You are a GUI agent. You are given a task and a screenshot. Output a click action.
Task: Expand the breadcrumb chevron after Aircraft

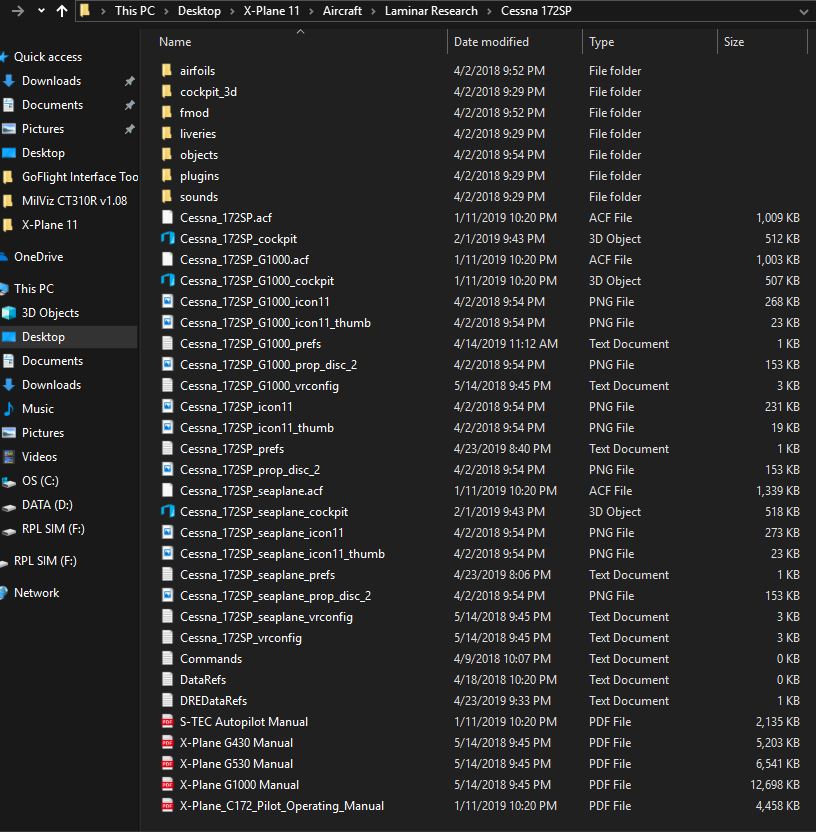pos(375,11)
